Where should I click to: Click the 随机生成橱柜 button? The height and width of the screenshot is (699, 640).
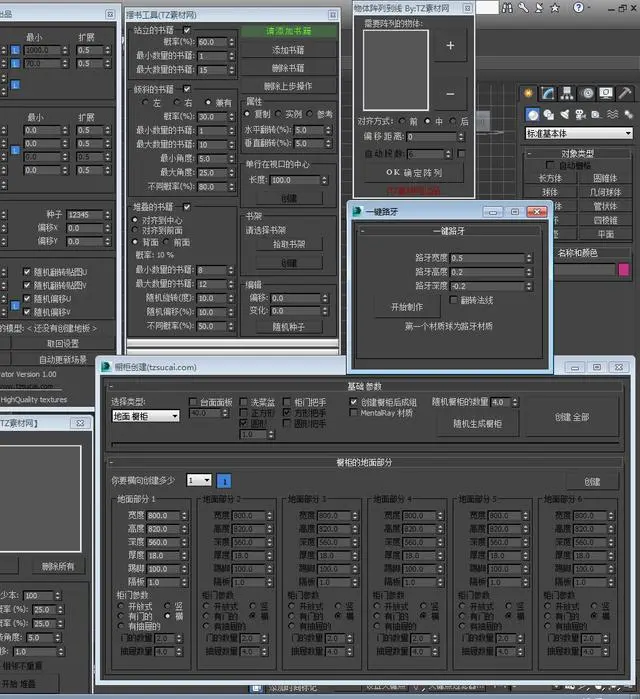[477, 424]
